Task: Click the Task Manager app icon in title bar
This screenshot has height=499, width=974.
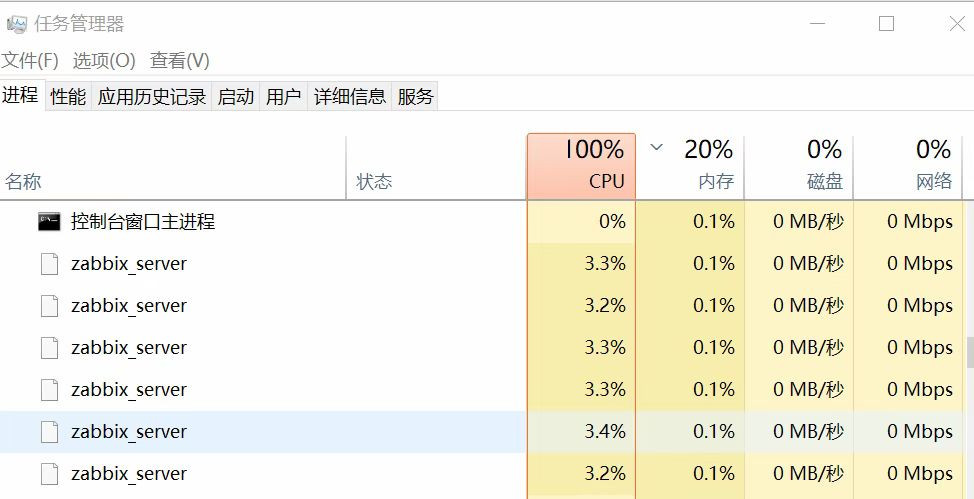Action: click(x=16, y=24)
